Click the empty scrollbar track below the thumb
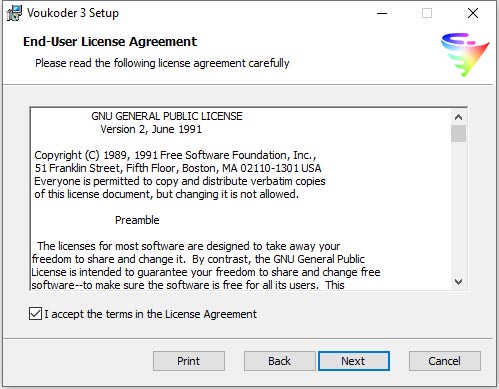499x389 pixels. [458, 208]
